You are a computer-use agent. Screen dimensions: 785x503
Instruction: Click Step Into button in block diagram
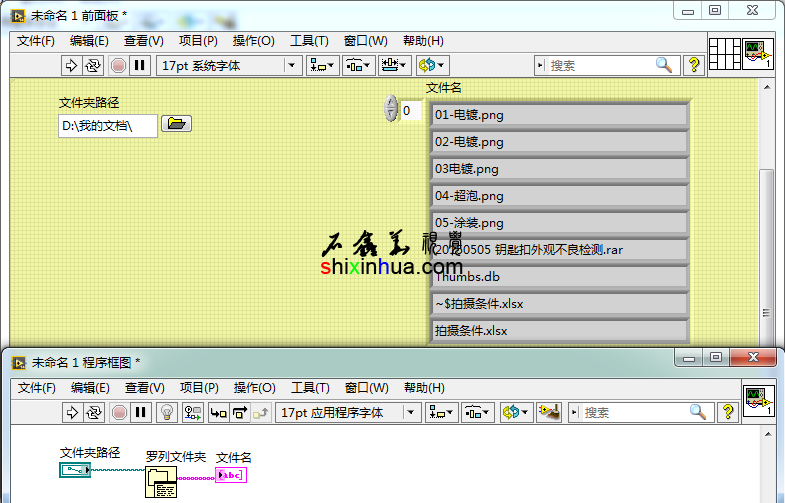218,412
